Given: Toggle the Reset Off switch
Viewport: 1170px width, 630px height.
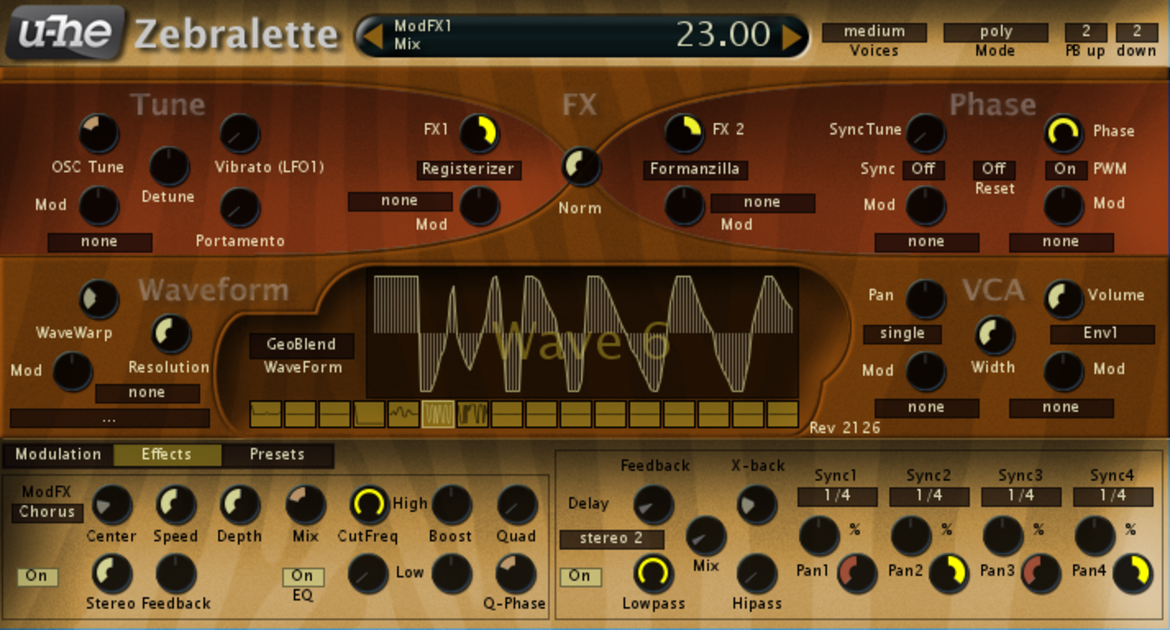Looking at the screenshot, I should coord(994,169).
